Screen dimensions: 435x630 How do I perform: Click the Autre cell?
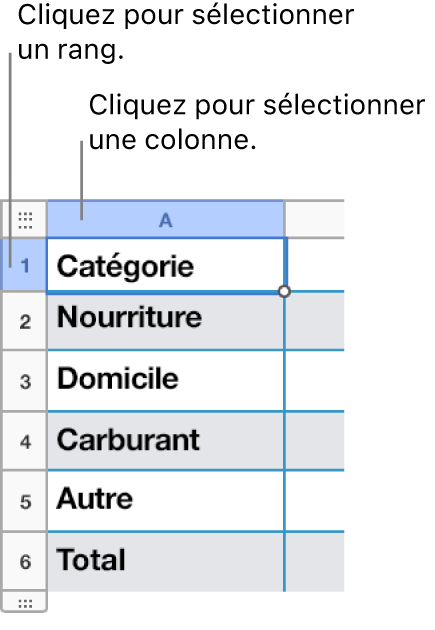(x=165, y=501)
